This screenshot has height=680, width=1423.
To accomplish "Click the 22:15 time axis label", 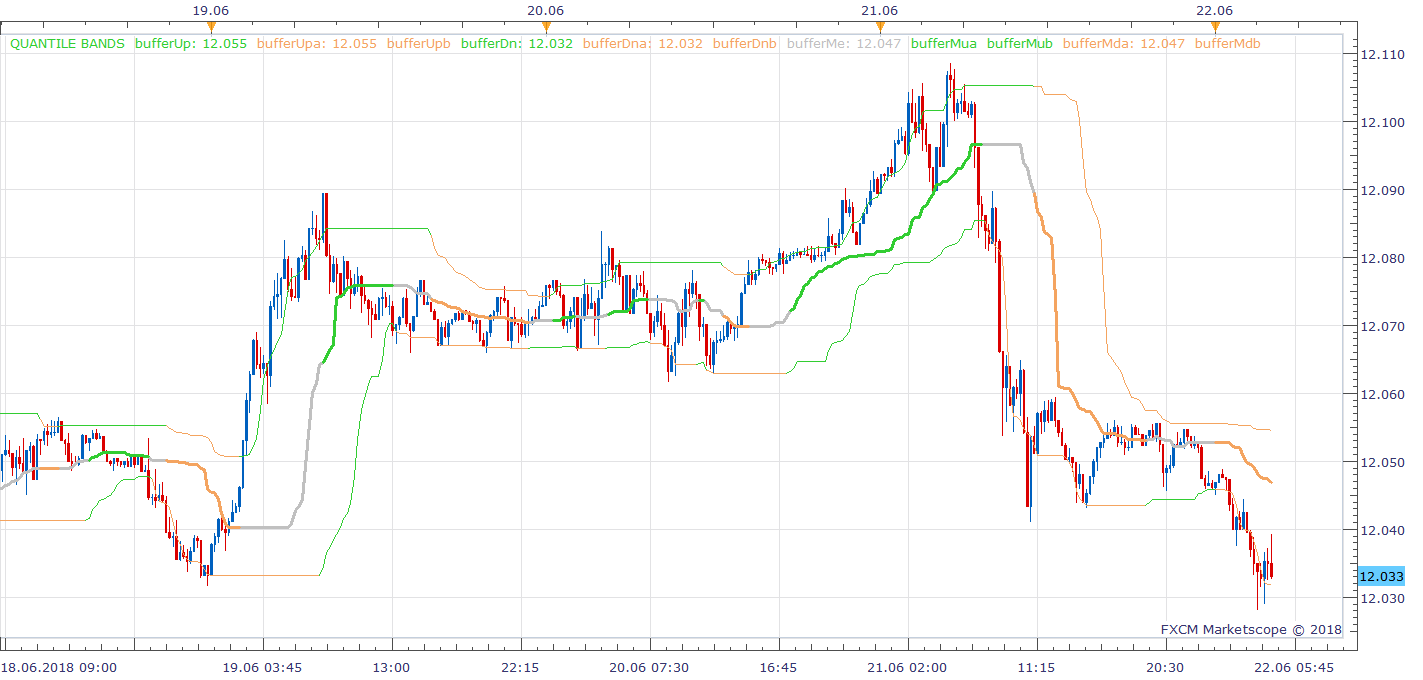I will point(520,667).
